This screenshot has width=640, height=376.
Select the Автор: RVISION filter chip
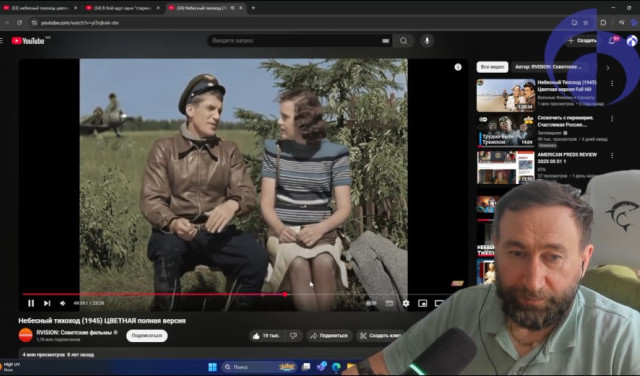(x=549, y=67)
